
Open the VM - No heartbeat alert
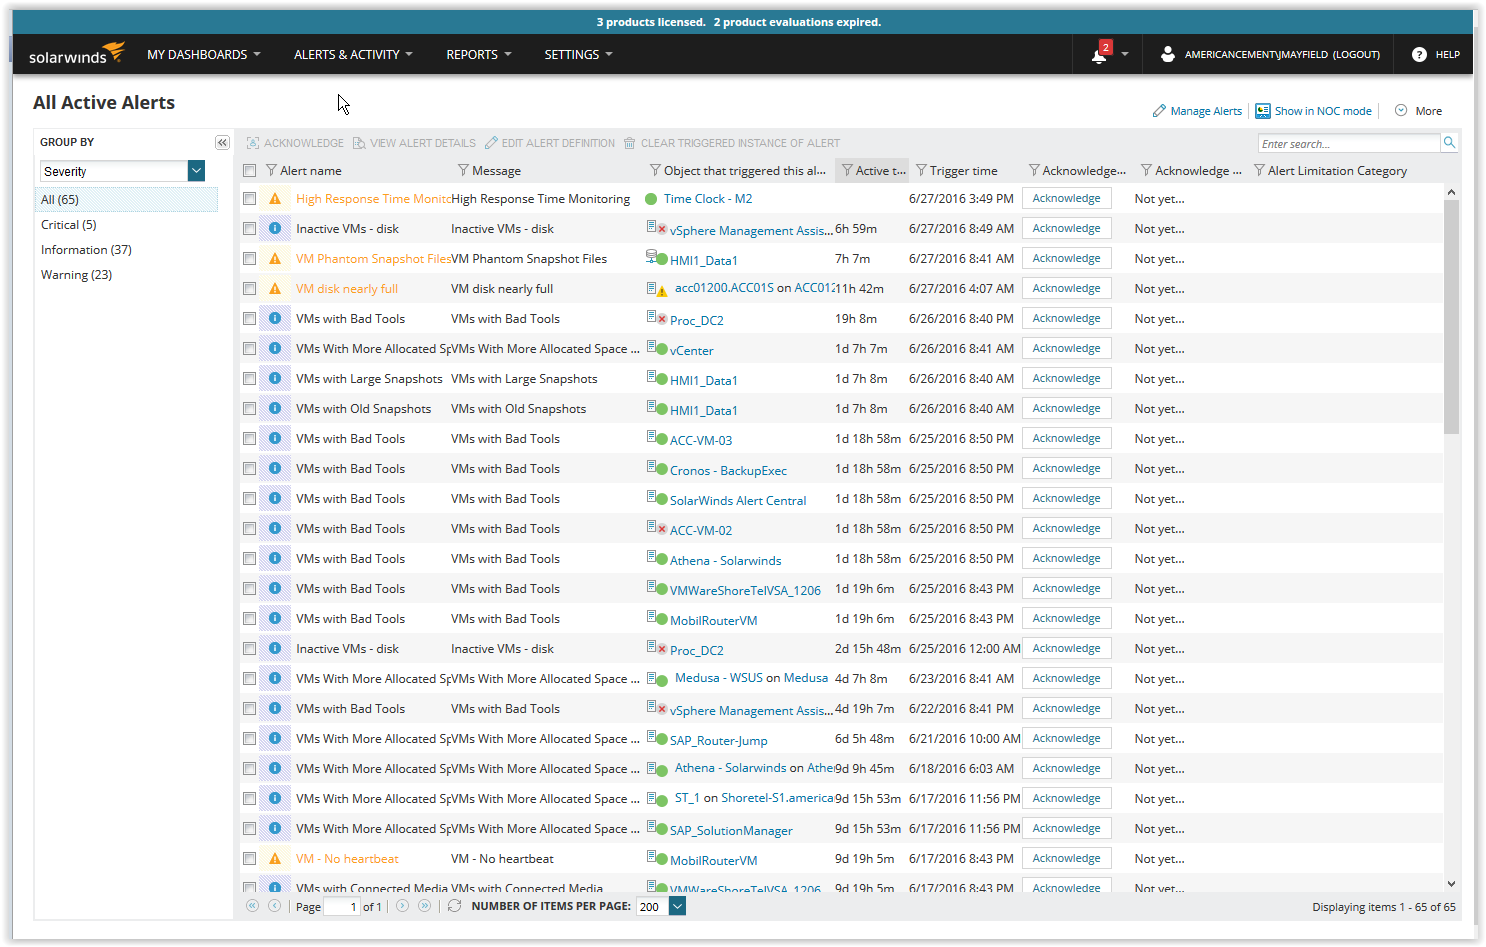click(x=347, y=859)
